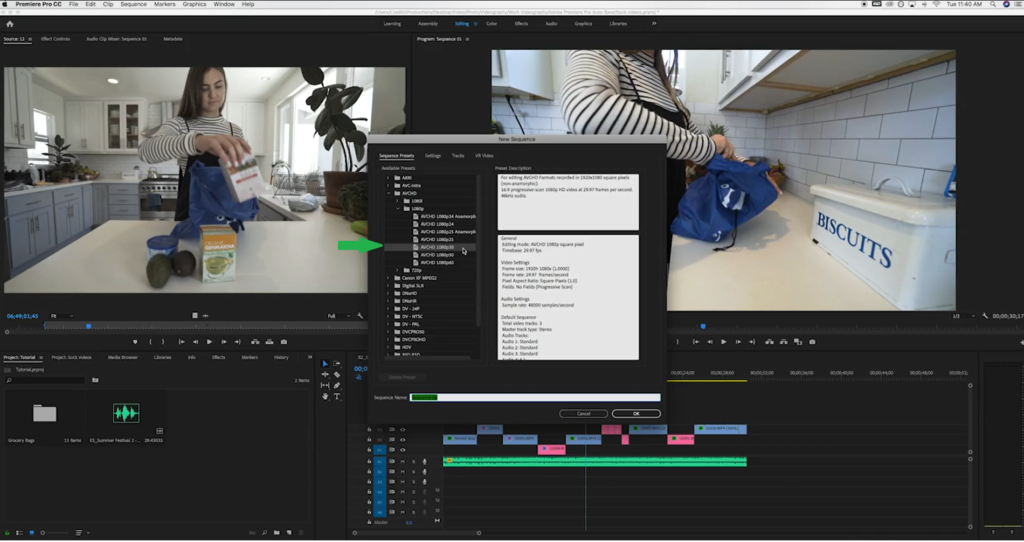Click the Insert button in Source monitor
This screenshot has height=542, width=1024.
coord(255,342)
